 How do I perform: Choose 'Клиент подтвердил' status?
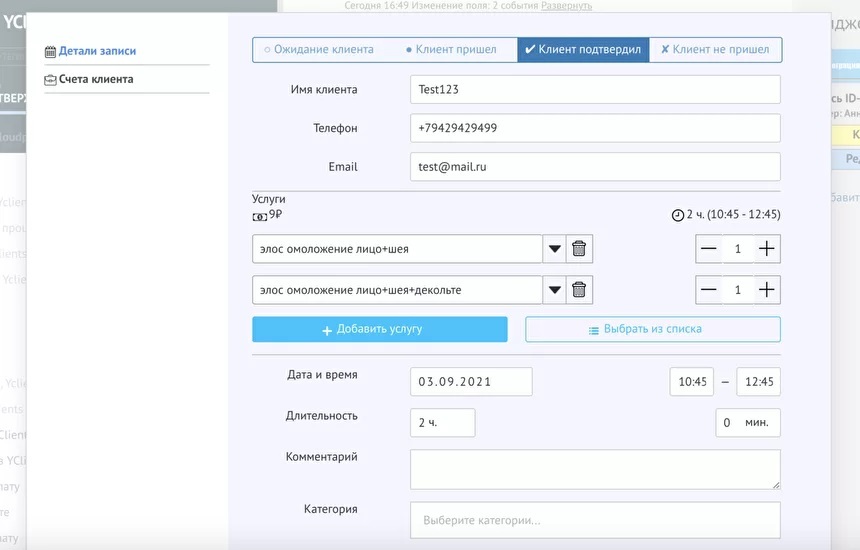coord(583,49)
